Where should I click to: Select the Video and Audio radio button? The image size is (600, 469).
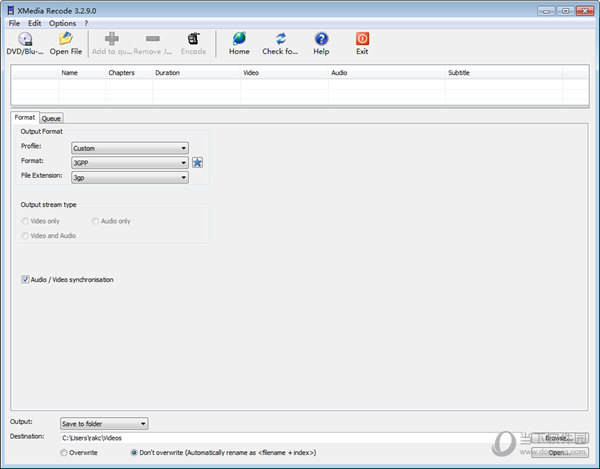pos(25,236)
